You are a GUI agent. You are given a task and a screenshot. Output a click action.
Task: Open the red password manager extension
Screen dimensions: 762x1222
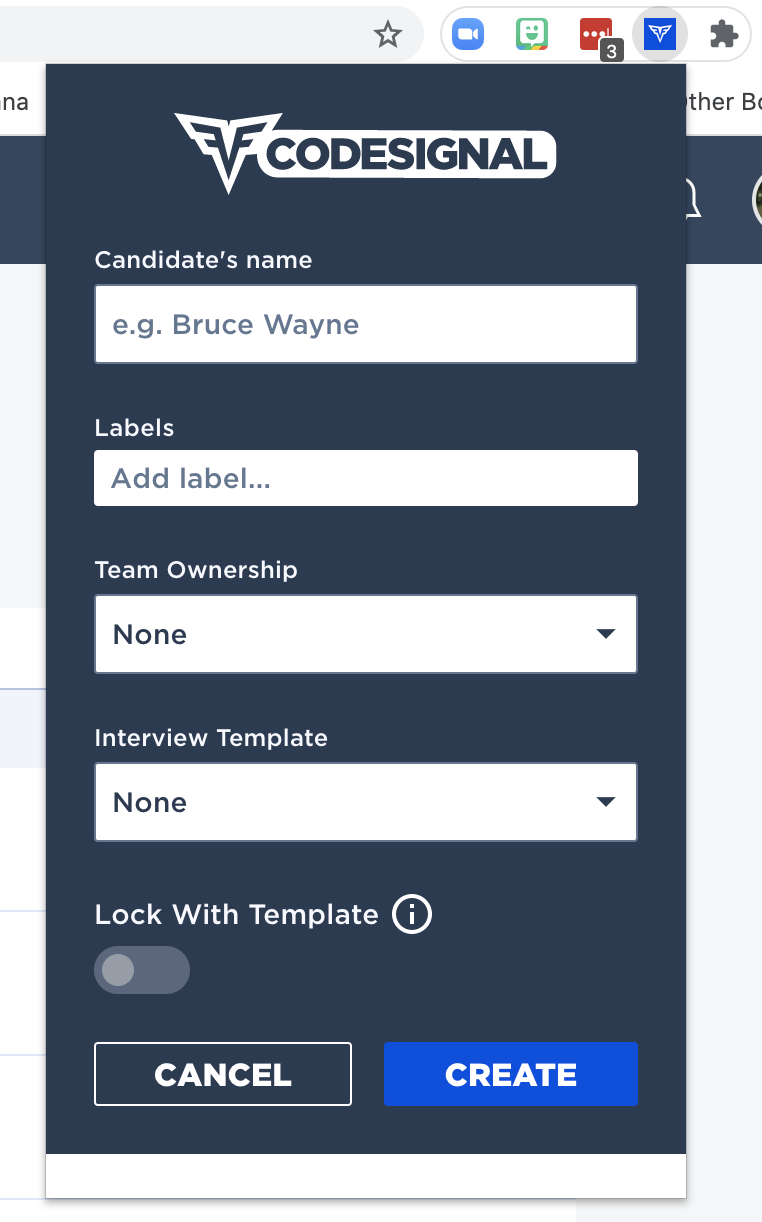point(597,35)
